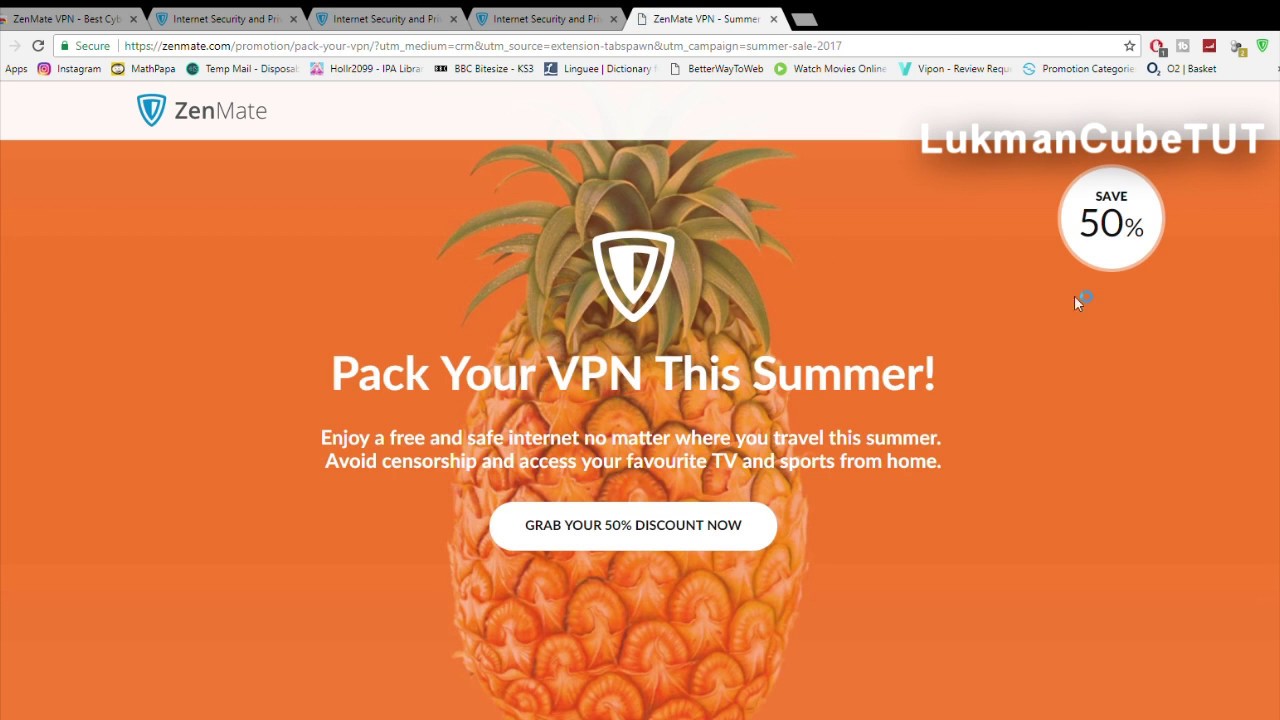1280x720 pixels.
Task: Open the Instagram bookmark
Action: point(69,69)
